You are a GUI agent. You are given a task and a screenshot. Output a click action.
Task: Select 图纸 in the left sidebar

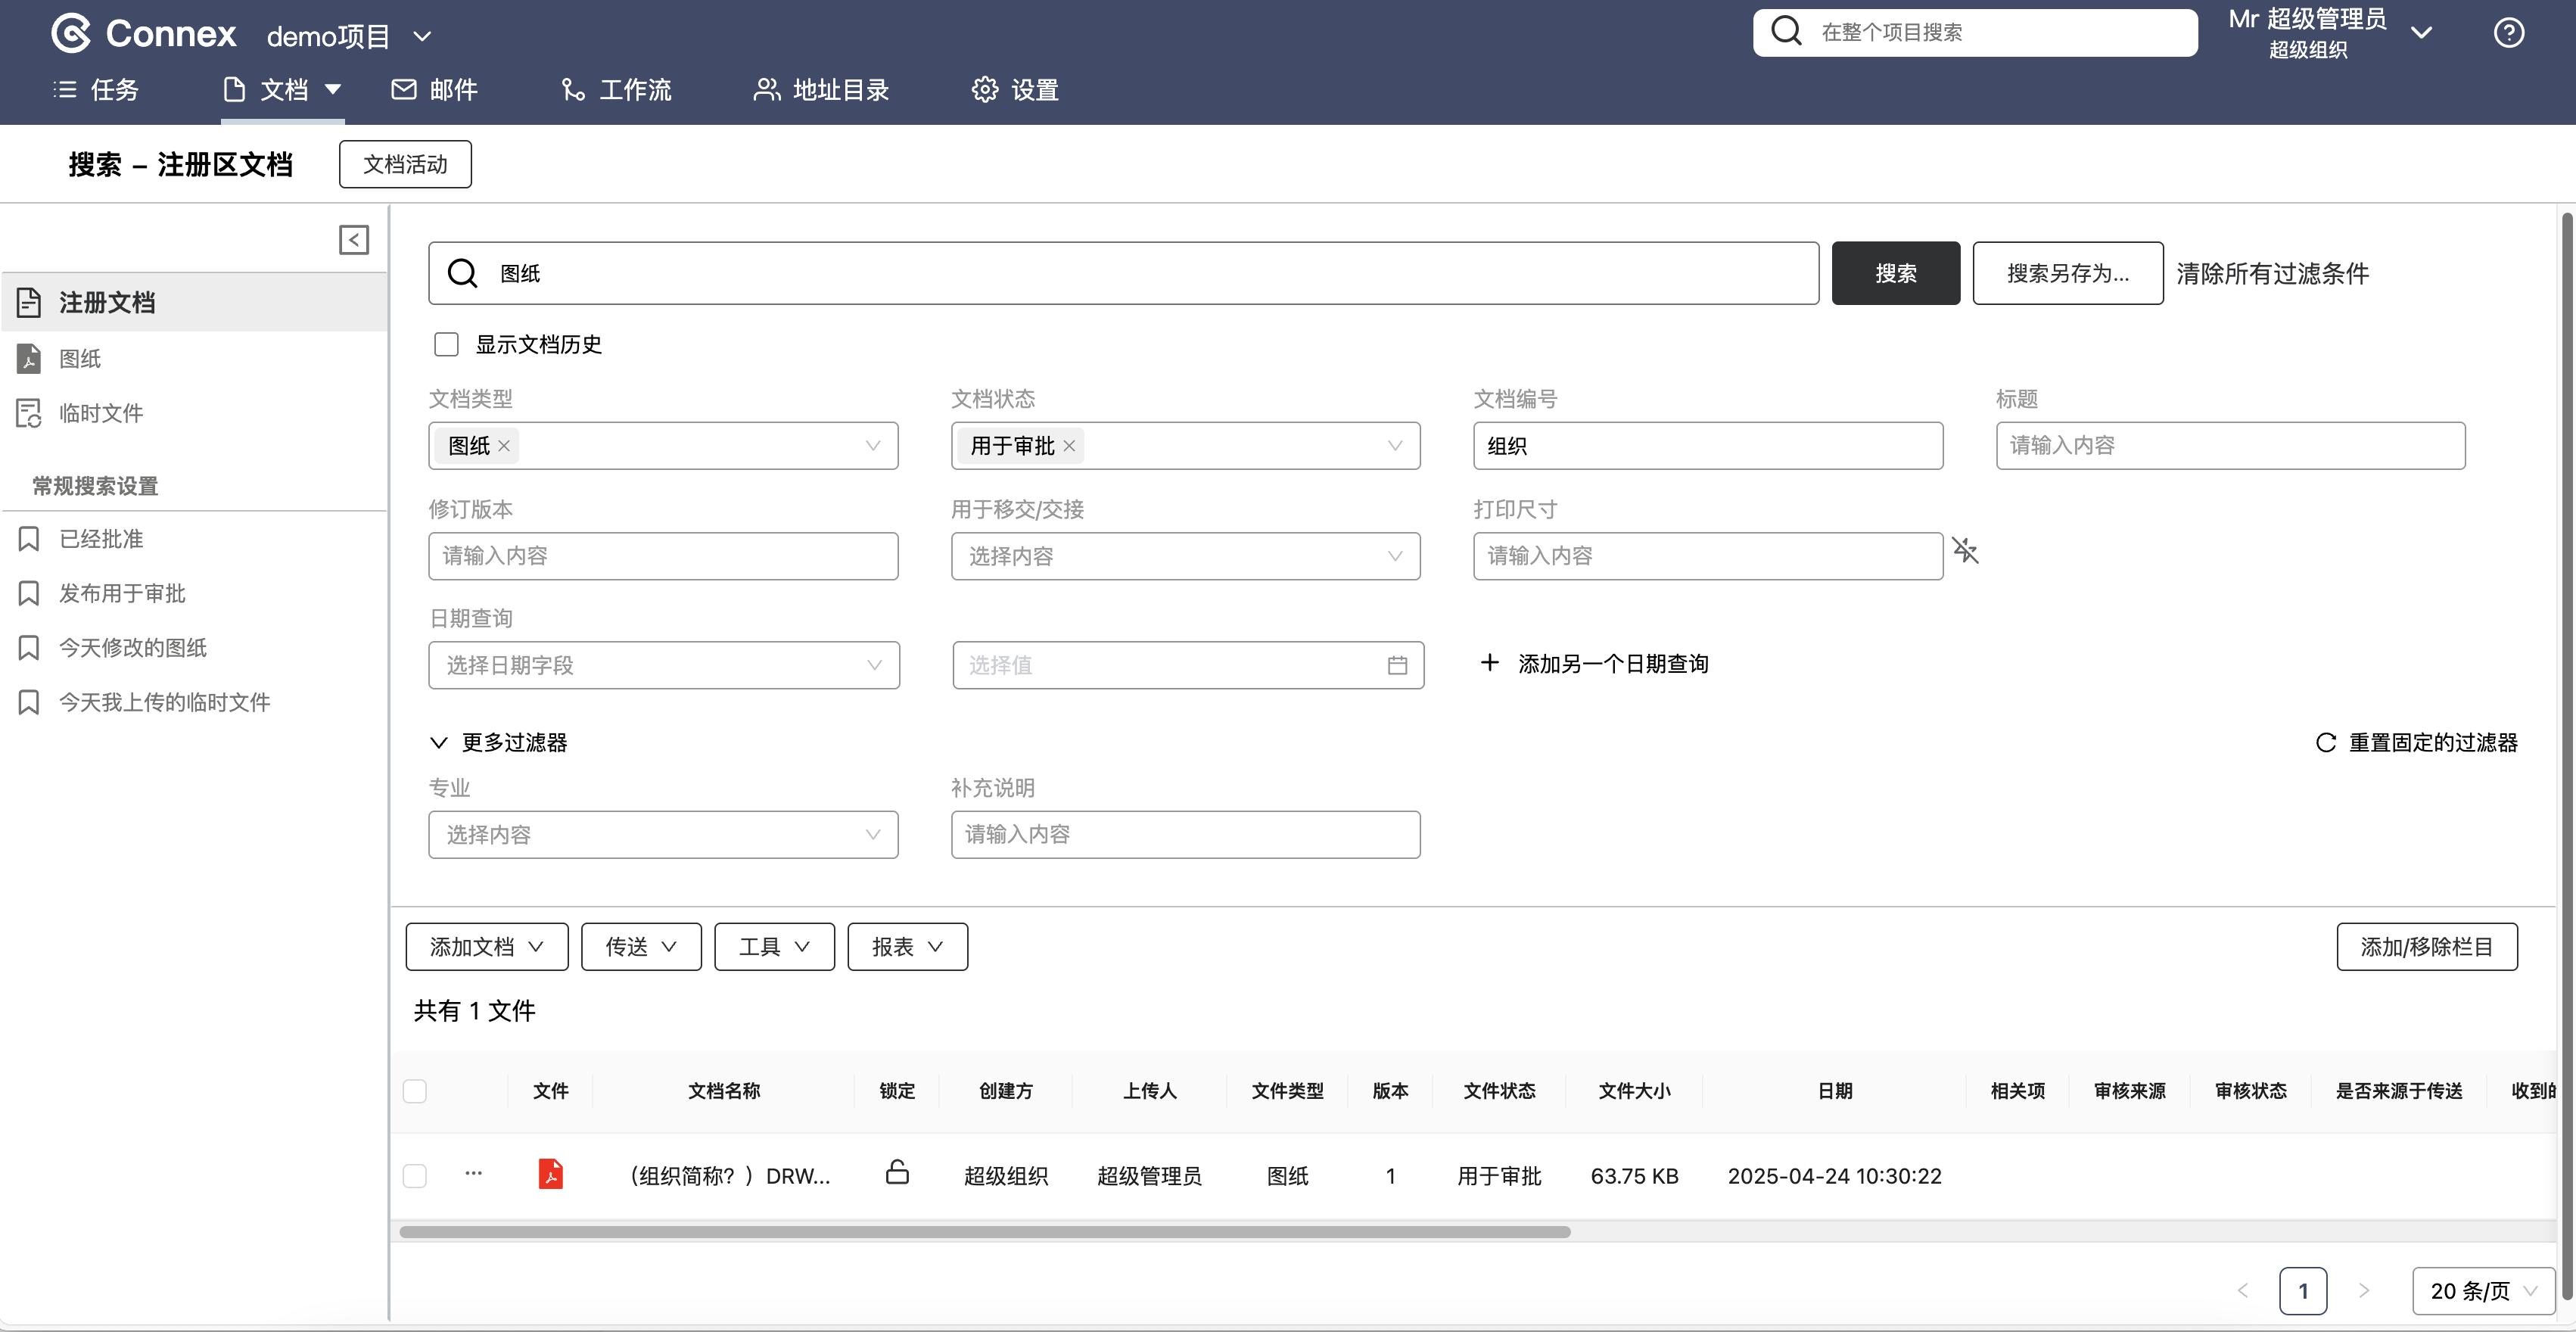80,359
